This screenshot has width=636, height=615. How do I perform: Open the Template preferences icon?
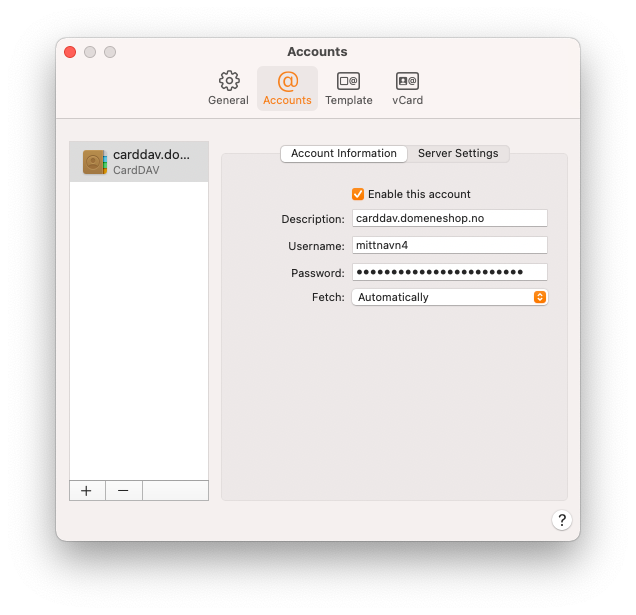[x=348, y=81]
